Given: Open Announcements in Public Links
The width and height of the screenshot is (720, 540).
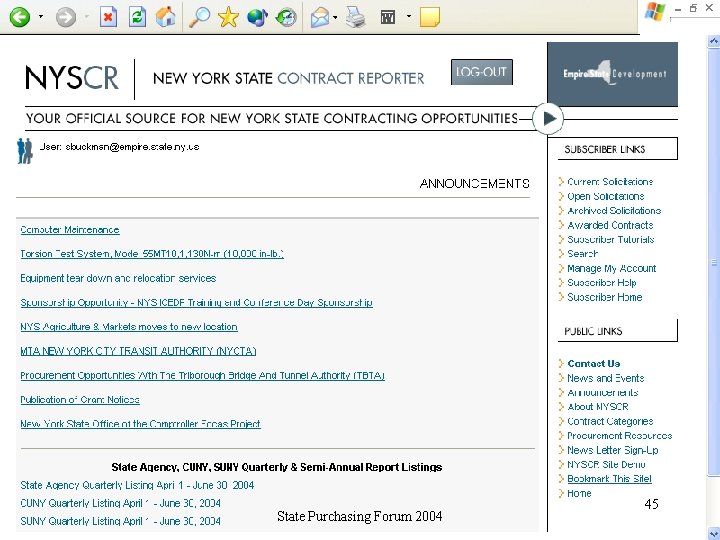Looking at the screenshot, I should tap(602, 393).
